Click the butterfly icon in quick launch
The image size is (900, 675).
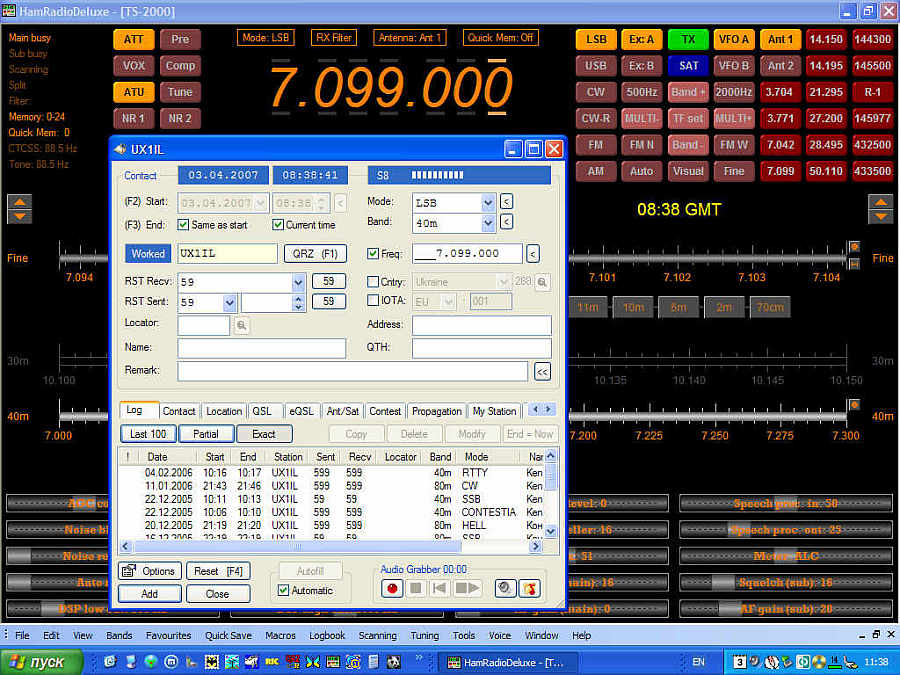tap(313, 662)
